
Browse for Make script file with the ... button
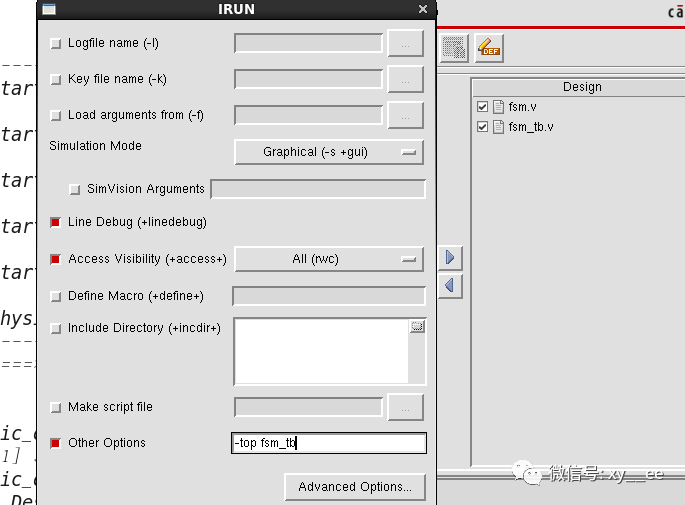click(x=405, y=407)
